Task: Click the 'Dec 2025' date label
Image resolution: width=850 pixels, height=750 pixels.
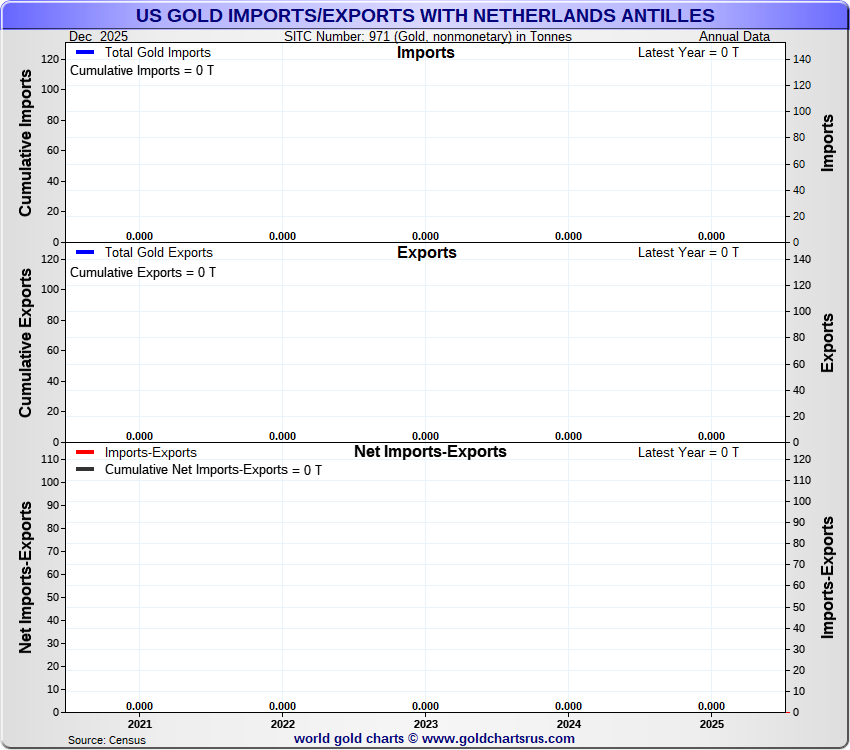Action: click(x=98, y=36)
